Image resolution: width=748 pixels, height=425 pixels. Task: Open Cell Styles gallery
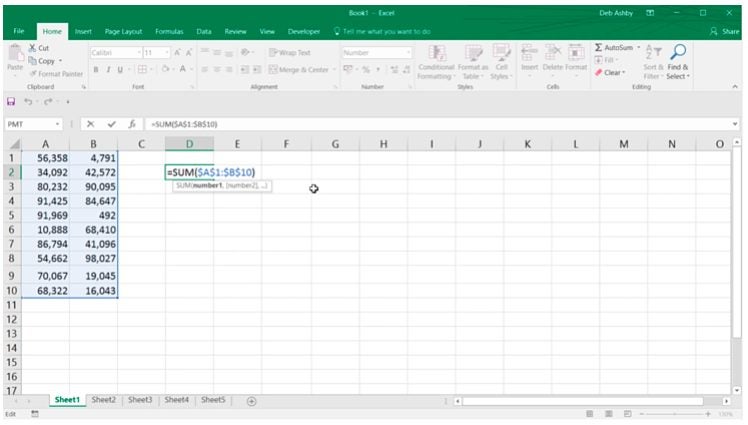pos(501,62)
